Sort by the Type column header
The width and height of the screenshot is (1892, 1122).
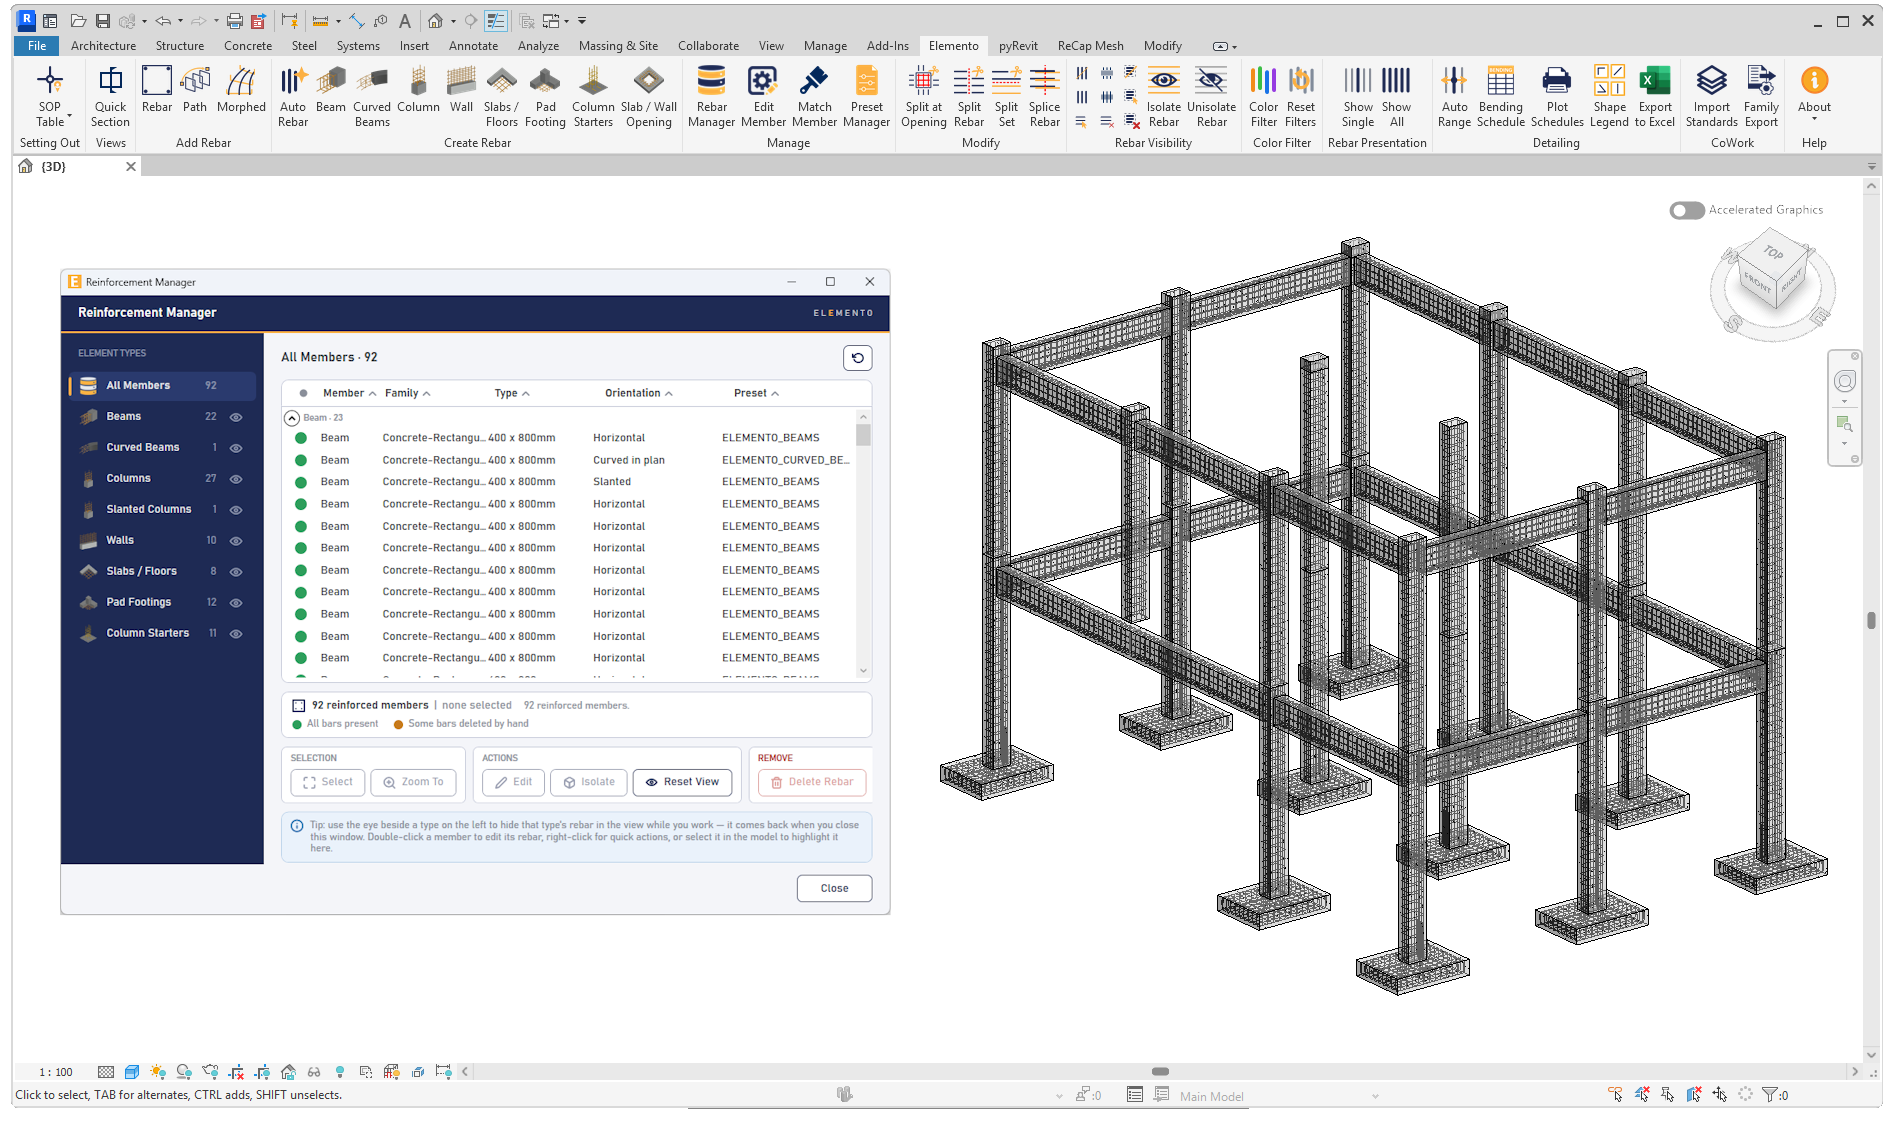[x=512, y=393]
